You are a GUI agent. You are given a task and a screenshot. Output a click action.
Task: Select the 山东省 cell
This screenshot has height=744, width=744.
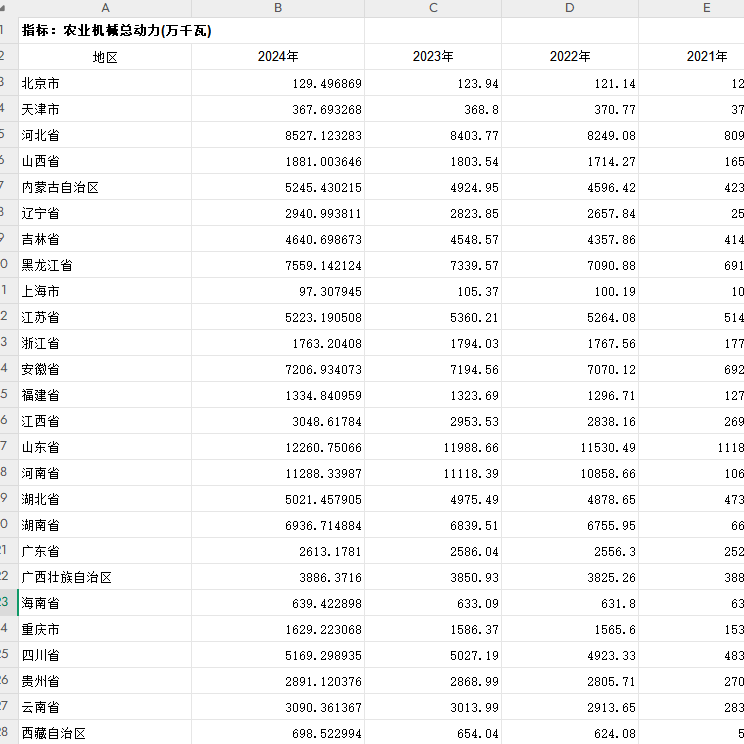pos(105,447)
